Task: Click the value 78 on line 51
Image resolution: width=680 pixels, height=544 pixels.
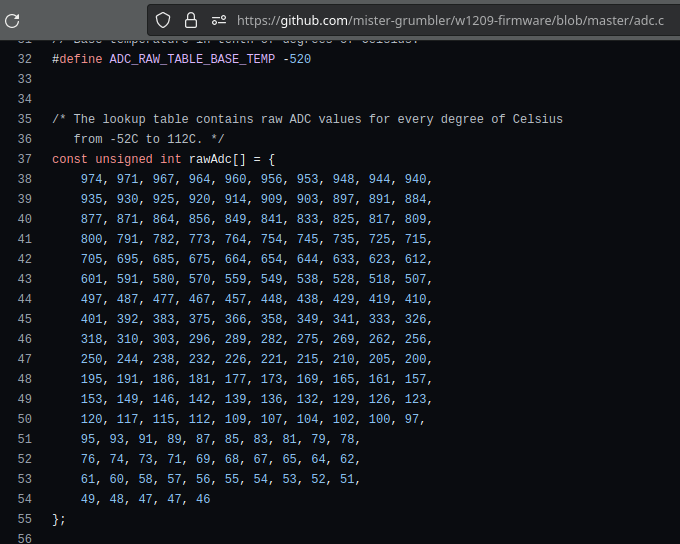Action: (x=347, y=439)
